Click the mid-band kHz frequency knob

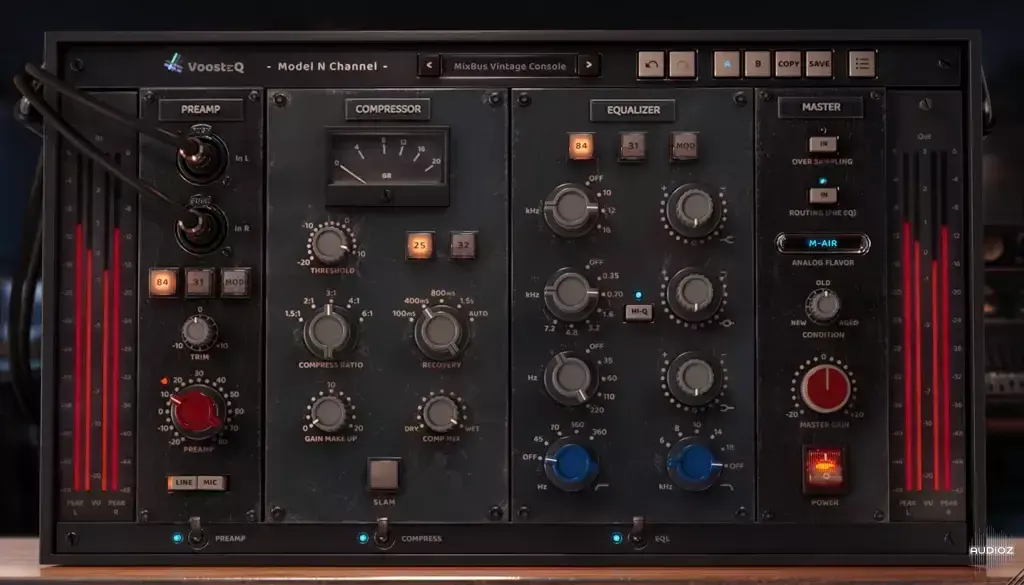pyautogui.click(x=570, y=294)
